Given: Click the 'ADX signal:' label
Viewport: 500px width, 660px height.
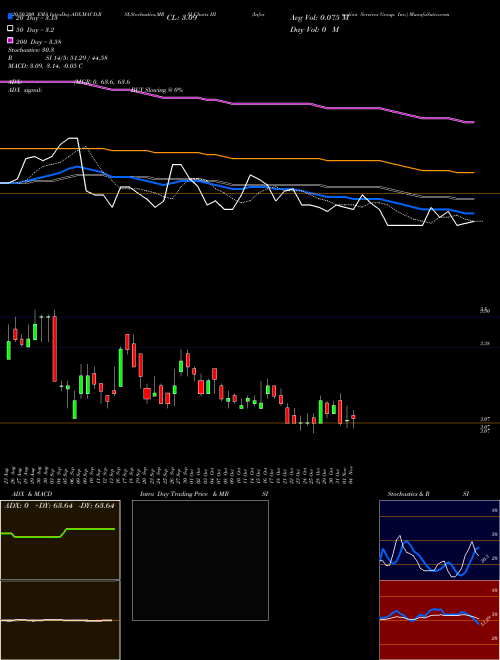Looking at the screenshot, I should click(25, 90).
